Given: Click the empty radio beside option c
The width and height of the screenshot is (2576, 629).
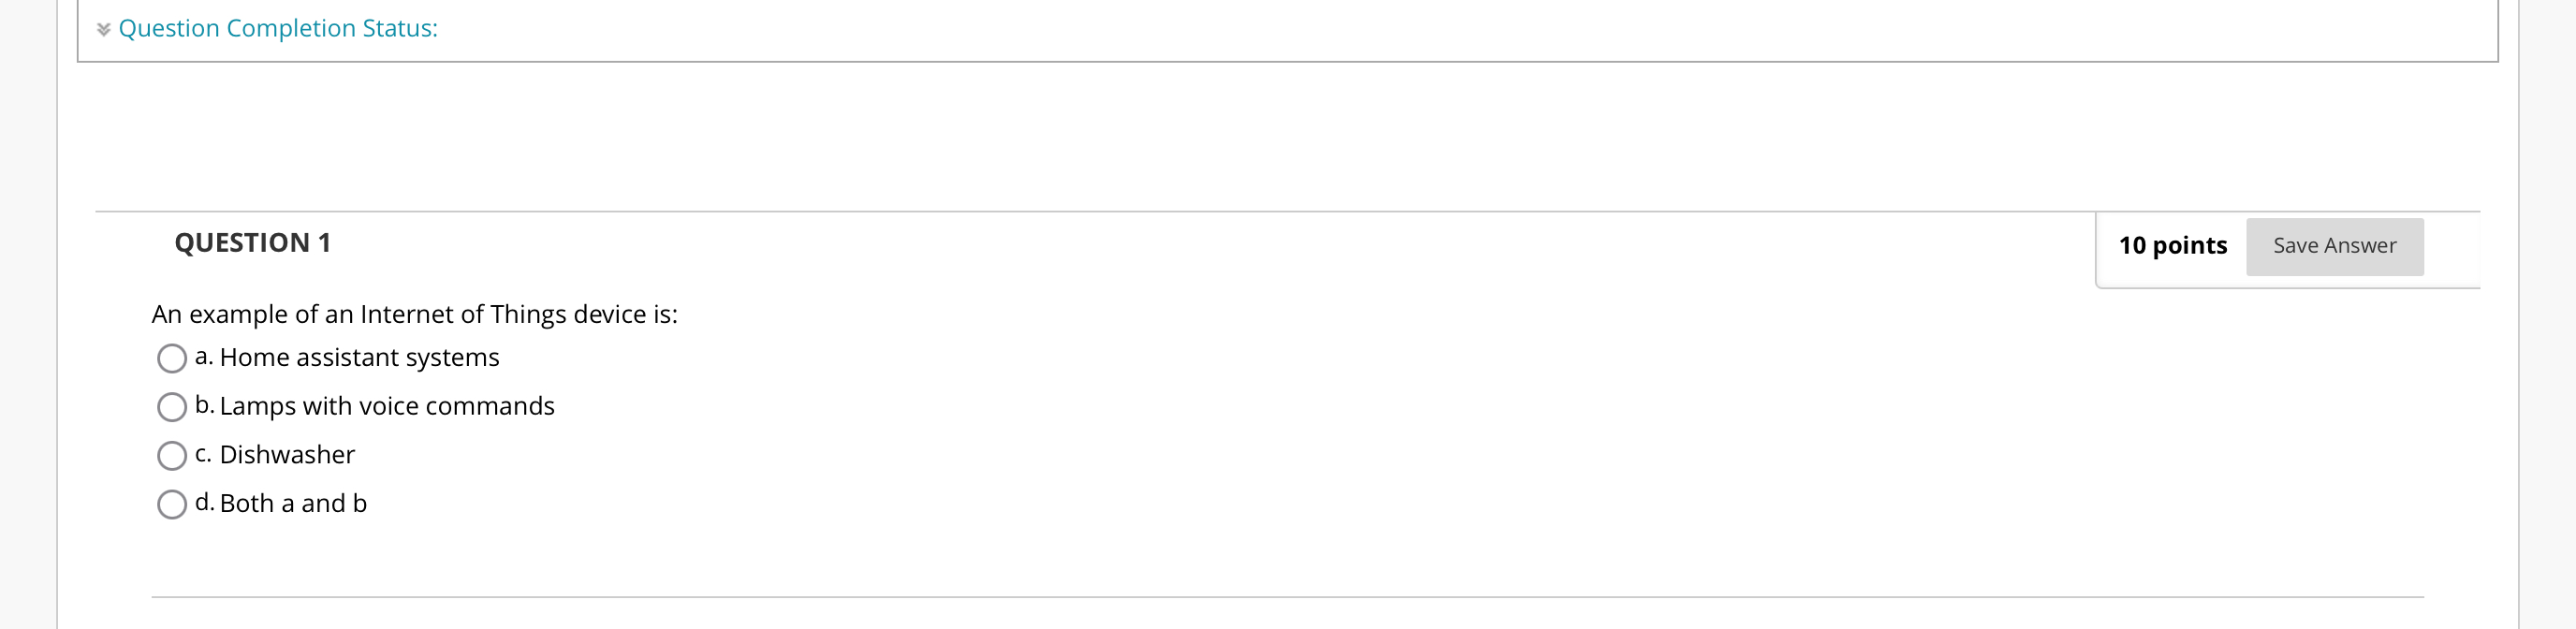Looking at the screenshot, I should click(171, 455).
